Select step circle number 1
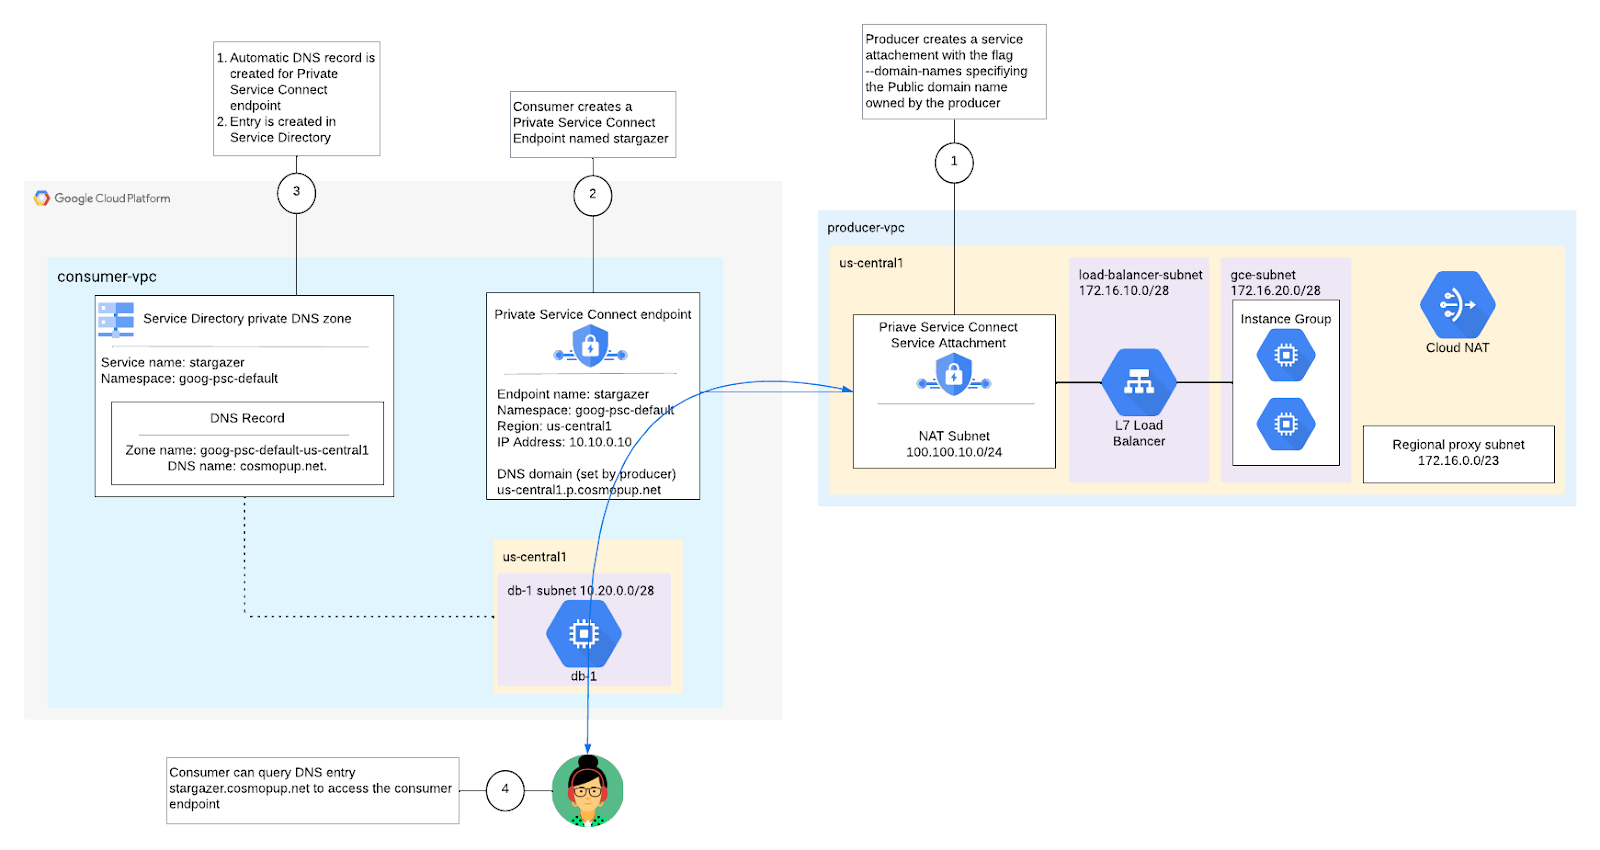This screenshot has width=1600, height=850. point(954,161)
